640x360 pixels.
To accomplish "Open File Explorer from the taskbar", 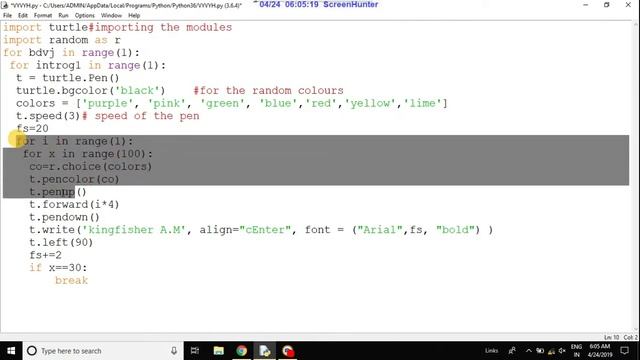I will [218, 351].
